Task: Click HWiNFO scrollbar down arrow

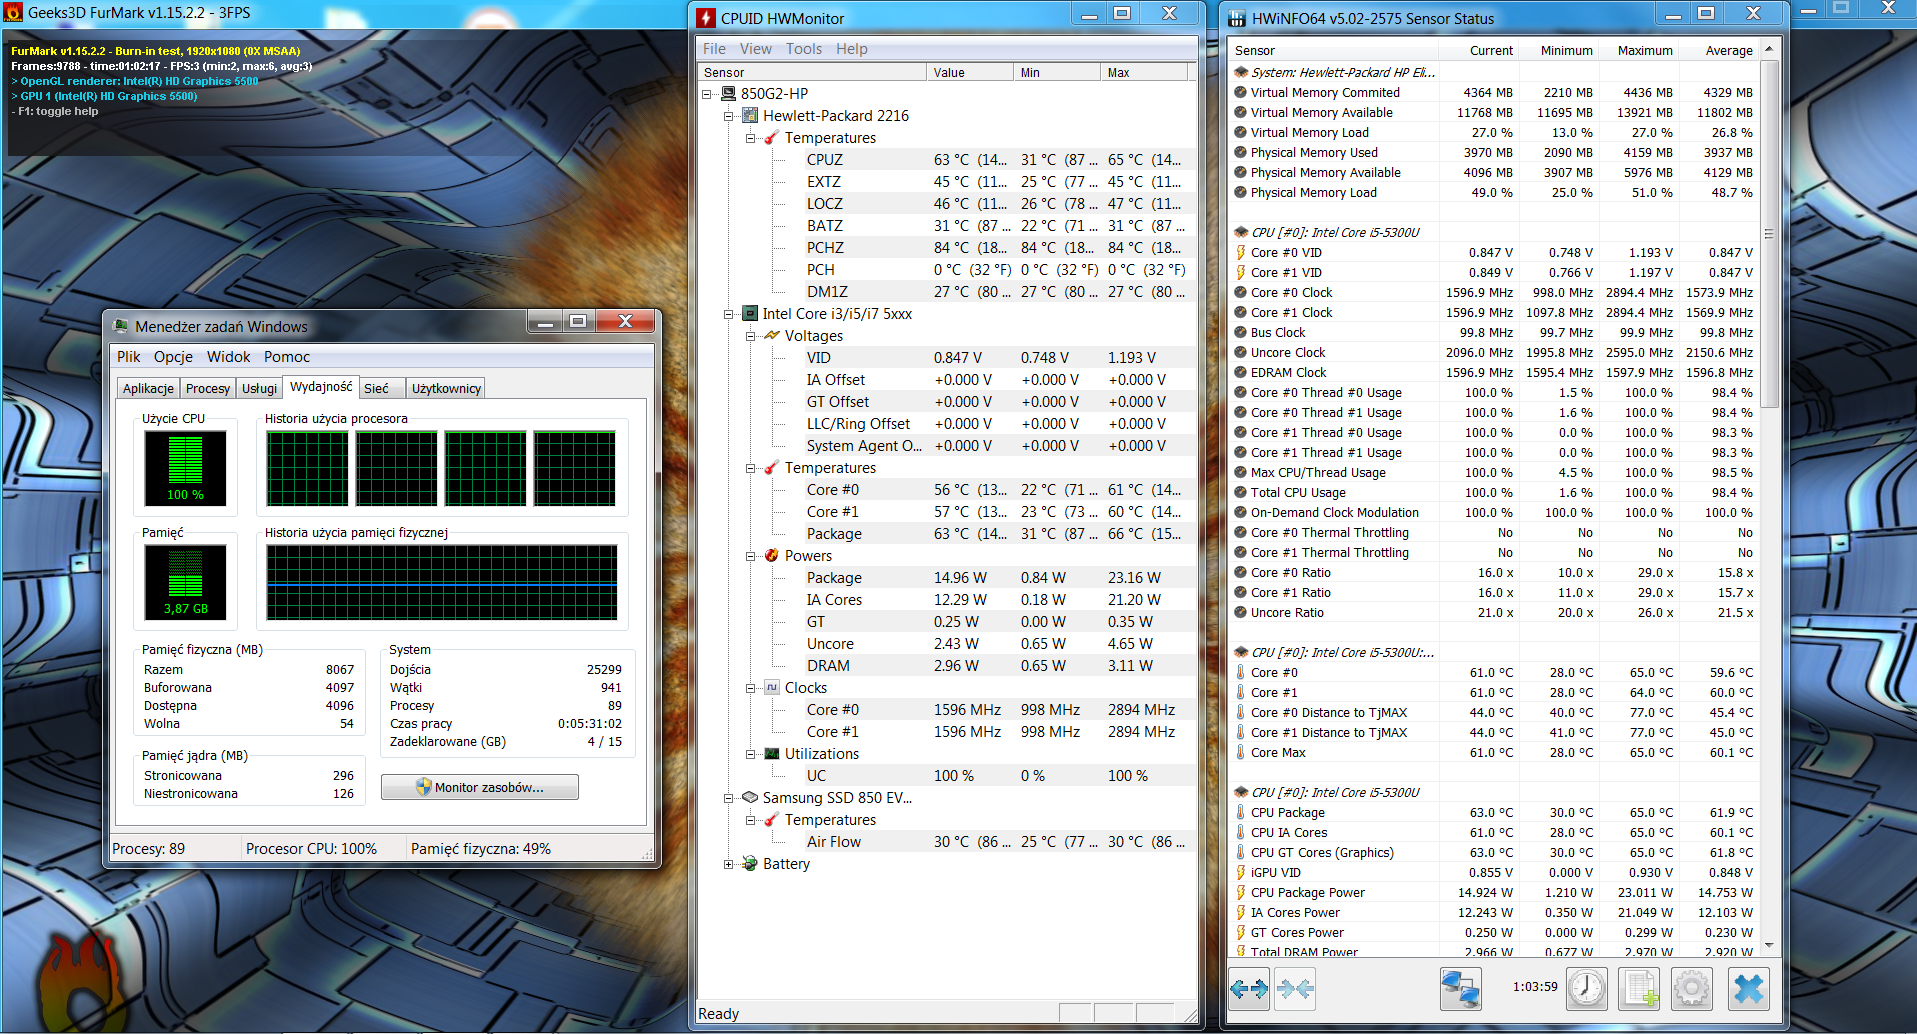Action: (1769, 945)
